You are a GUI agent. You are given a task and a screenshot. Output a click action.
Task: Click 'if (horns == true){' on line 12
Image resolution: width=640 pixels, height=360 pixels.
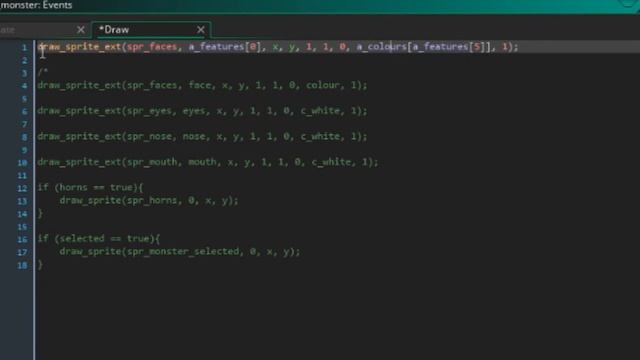[90, 187]
